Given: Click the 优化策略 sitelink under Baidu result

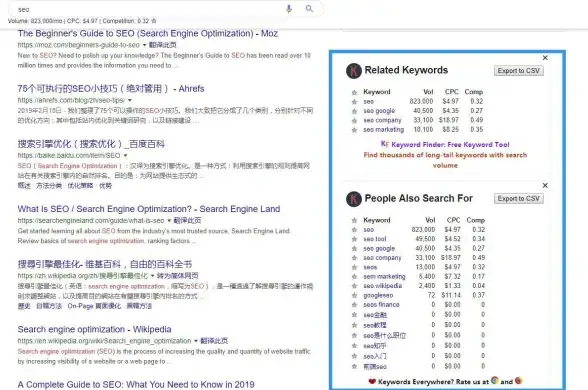Looking at the screenshot, I should click(80, 186).
